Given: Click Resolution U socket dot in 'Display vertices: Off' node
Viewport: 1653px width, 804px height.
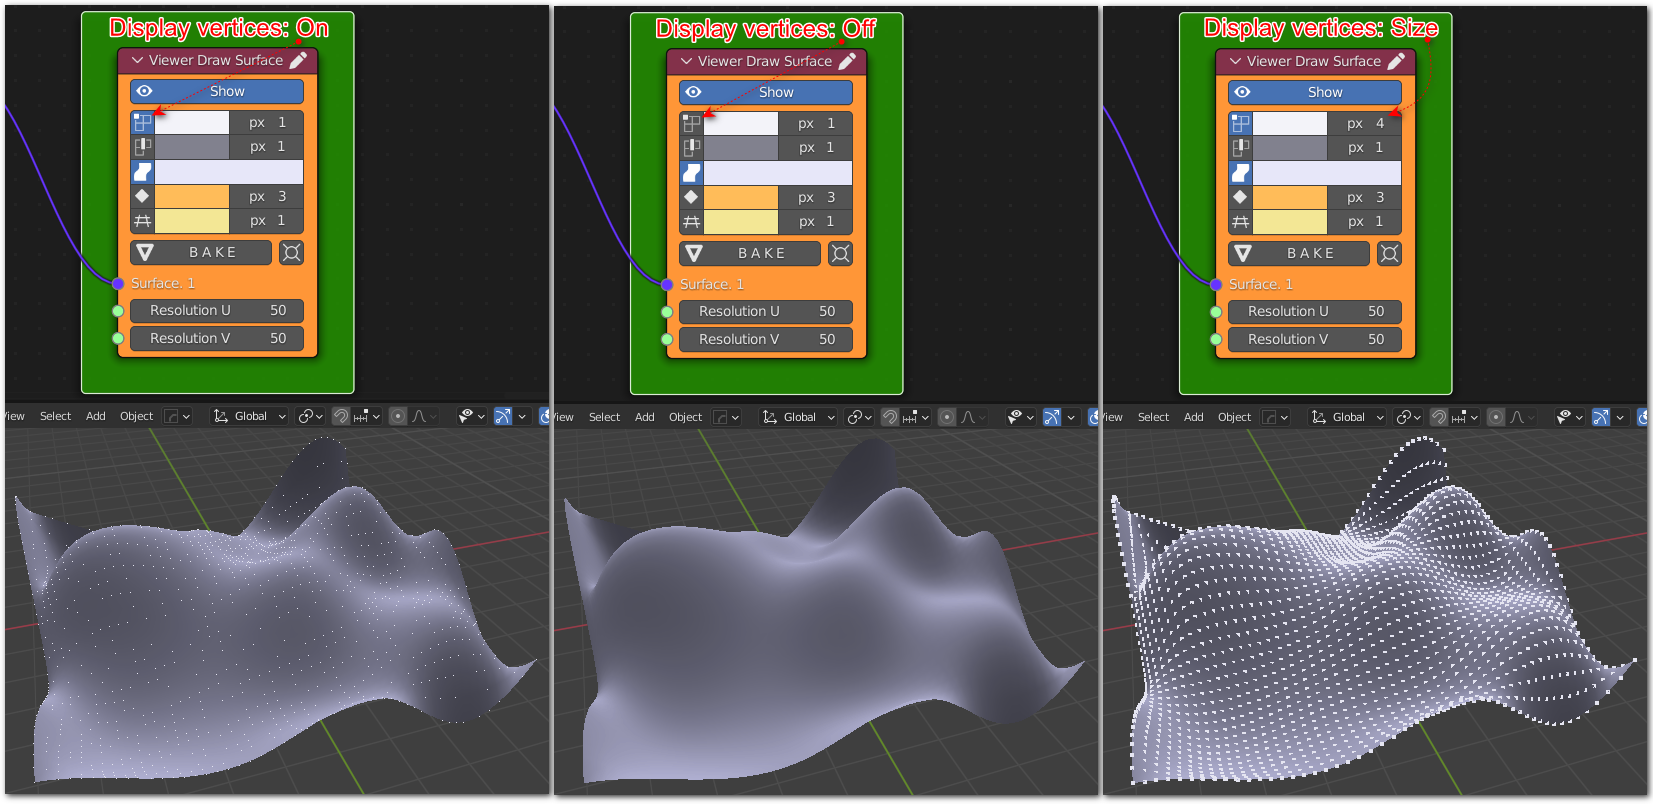Looking at the screenshot, I should (x=667, y=312).
